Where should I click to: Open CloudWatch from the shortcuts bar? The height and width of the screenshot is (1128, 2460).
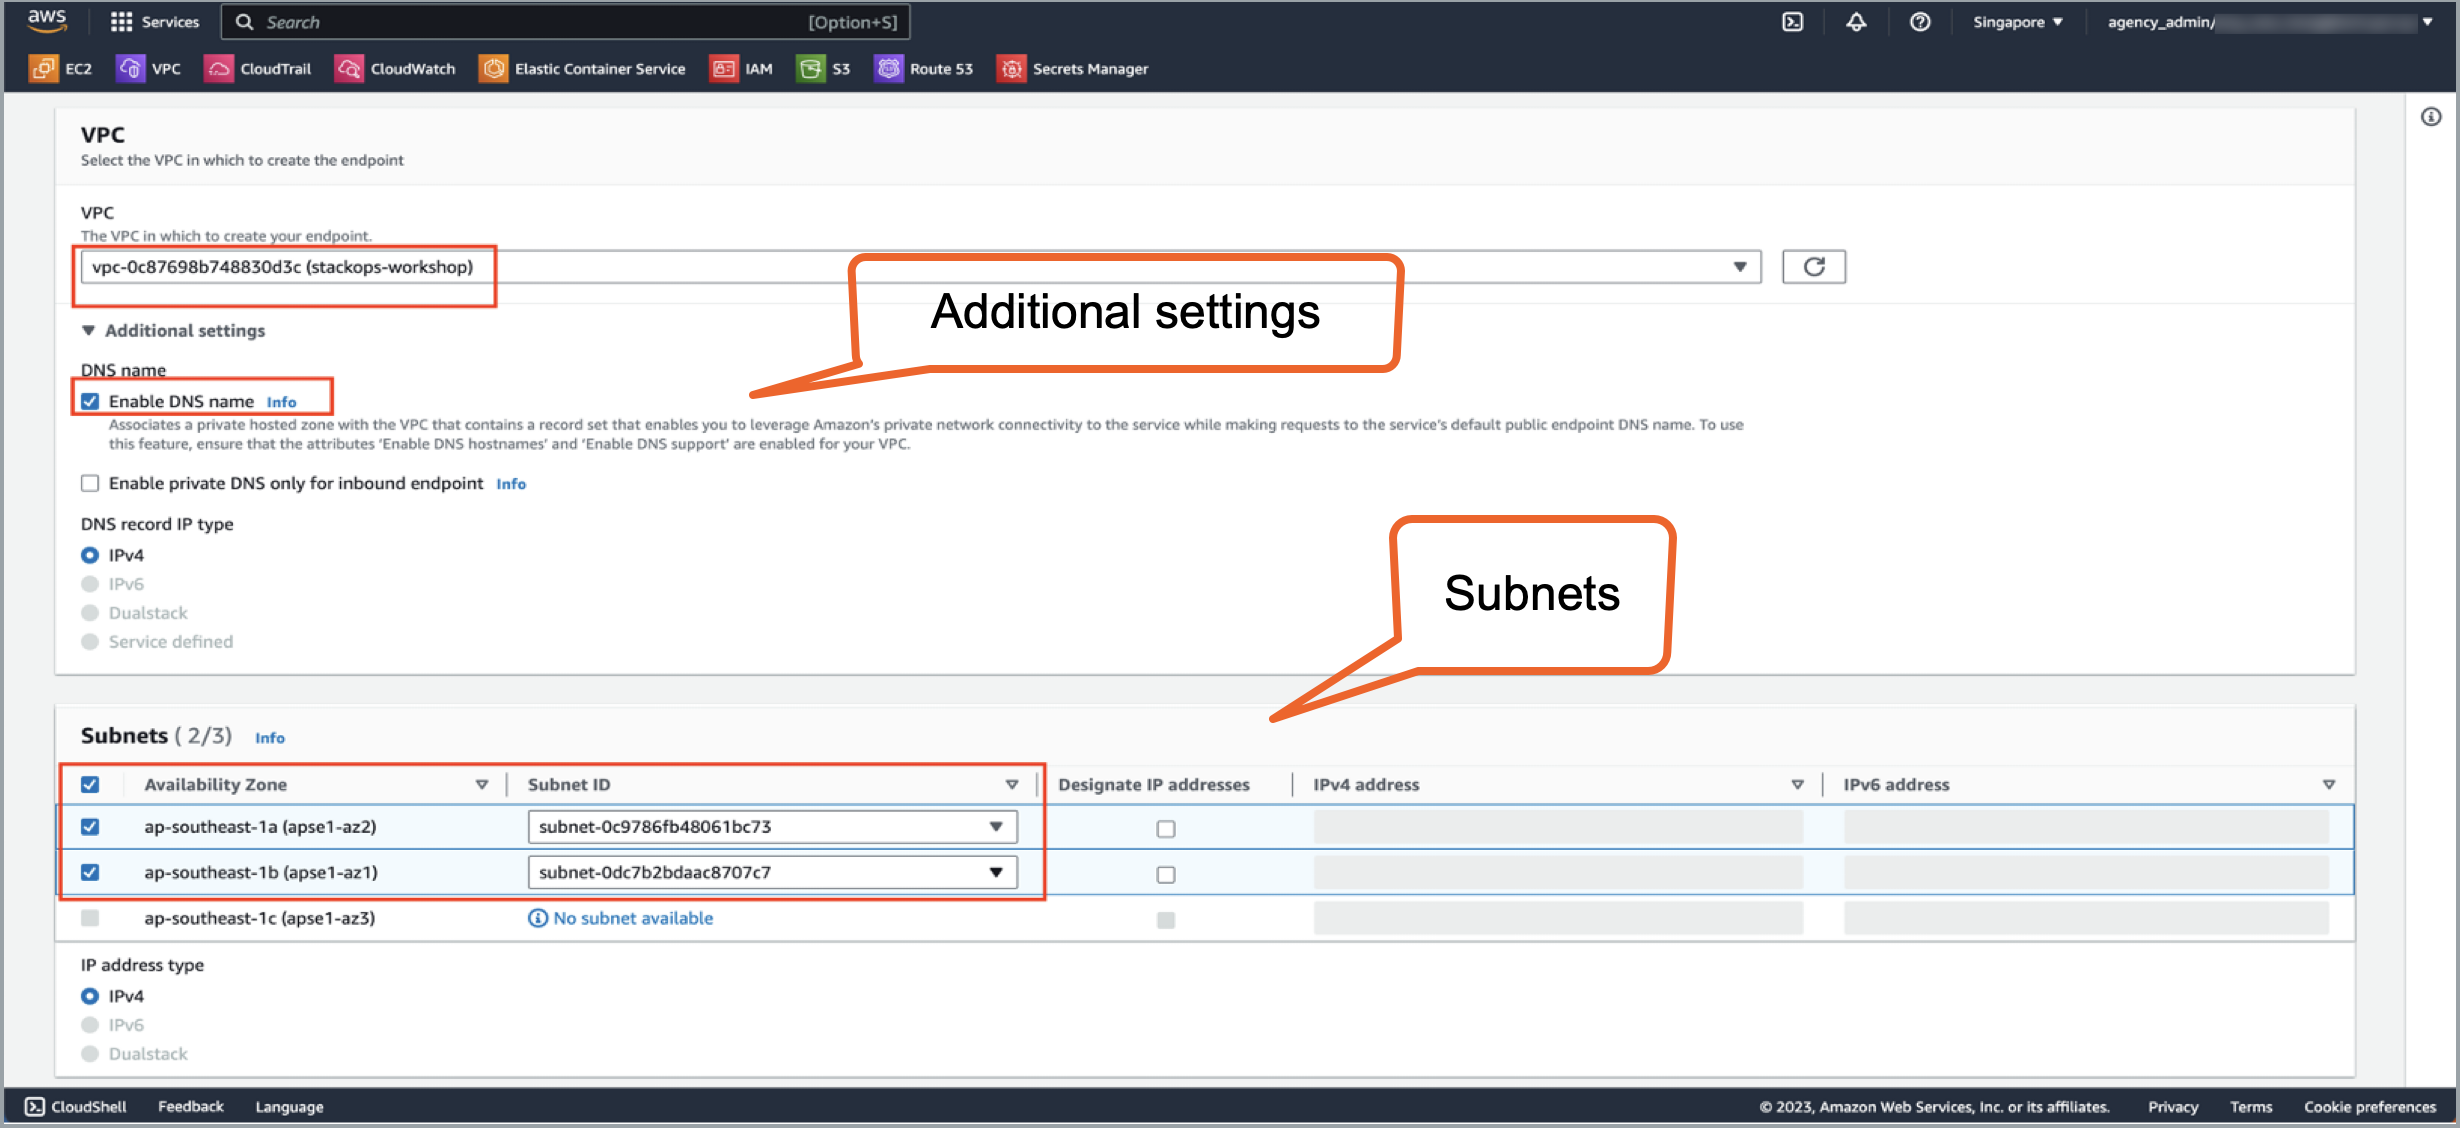coord(395,68)
